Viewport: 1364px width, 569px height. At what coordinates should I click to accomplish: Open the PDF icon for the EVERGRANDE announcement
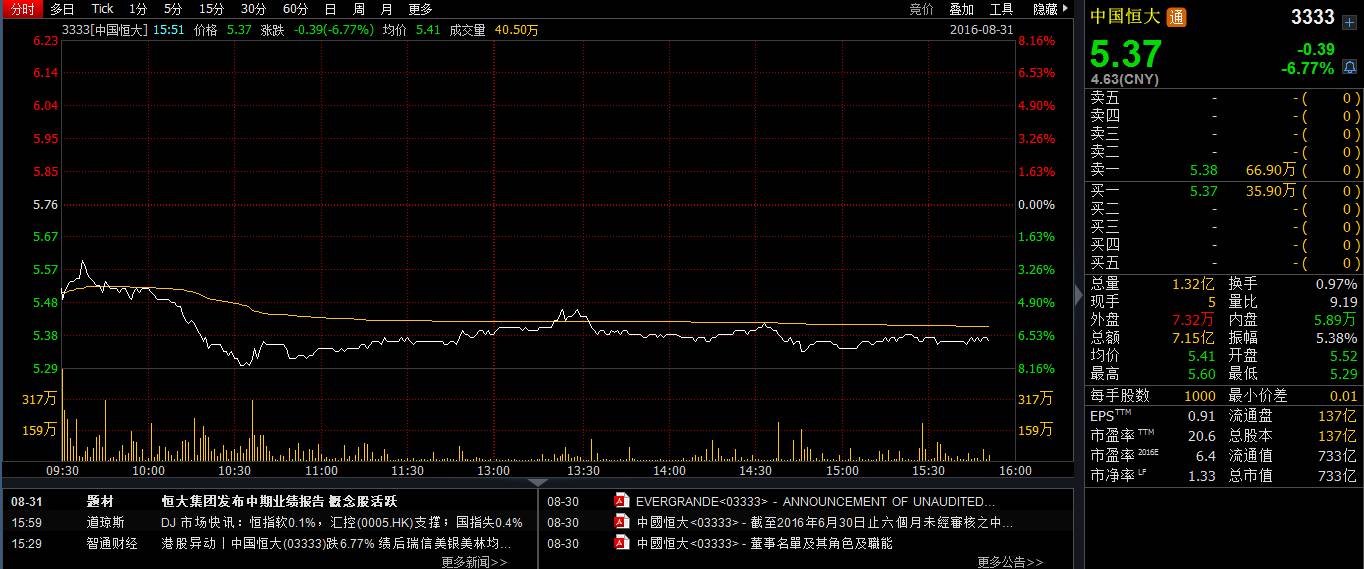click(x=620, y=501)
